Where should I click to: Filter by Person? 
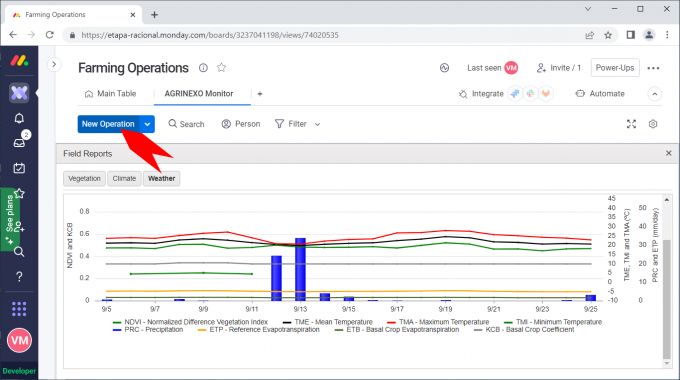[241, 124]
